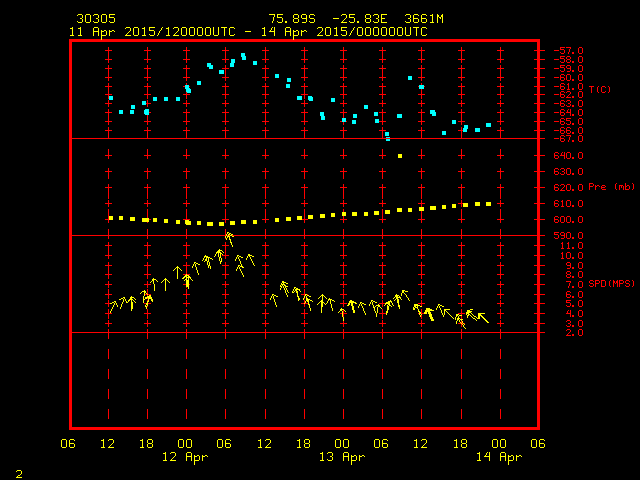Image resolution: width=640 pixels, height=480 pixels.
Task: Select the longitude text "-25.83E"
Action: pos(360,19)
